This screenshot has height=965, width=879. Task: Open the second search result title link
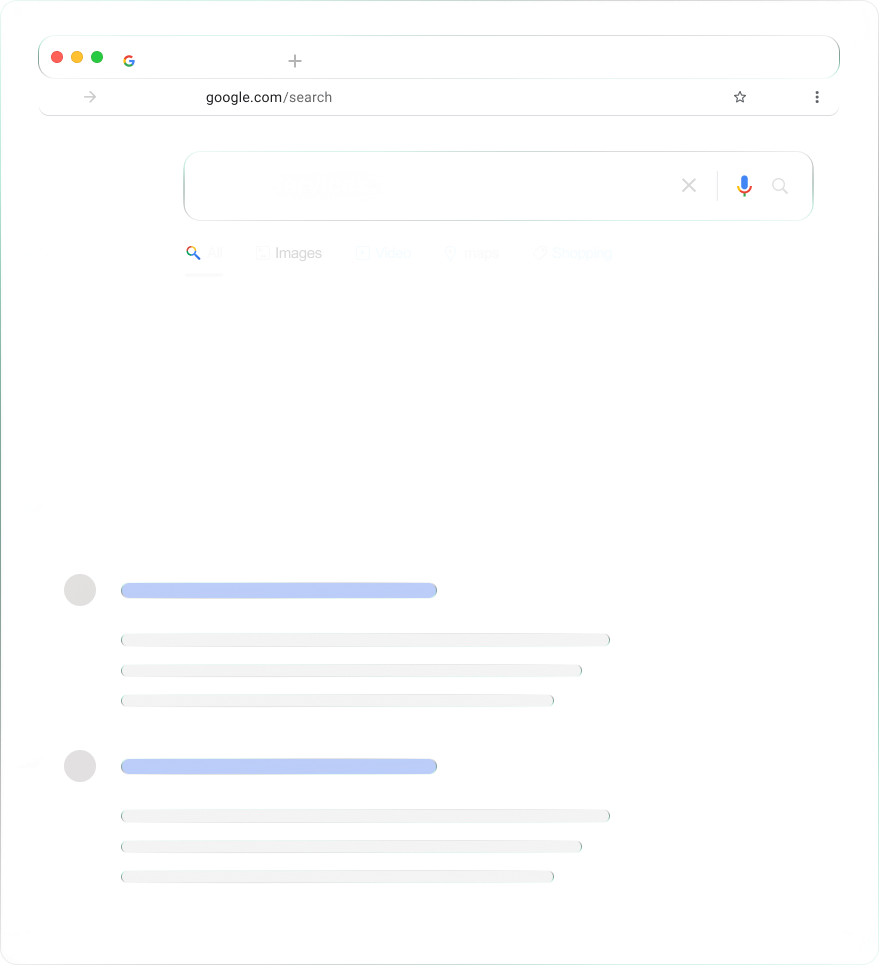(278, 766)
